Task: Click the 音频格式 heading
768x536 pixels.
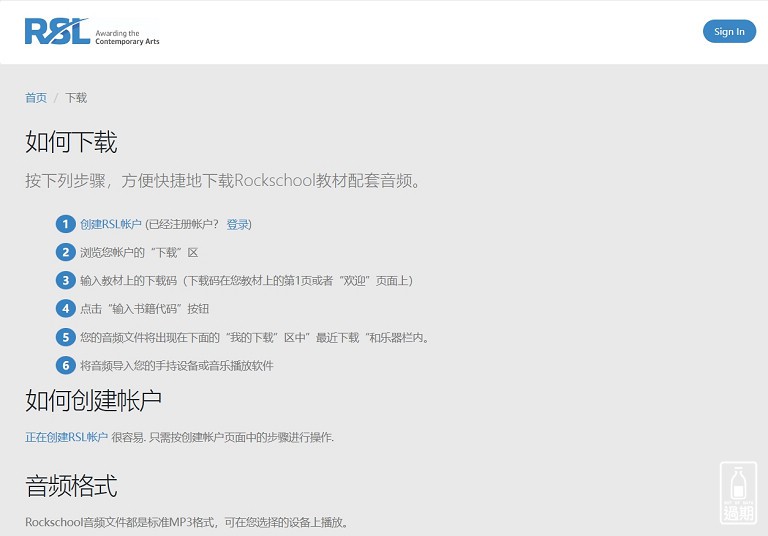Action: click(71, 486)
